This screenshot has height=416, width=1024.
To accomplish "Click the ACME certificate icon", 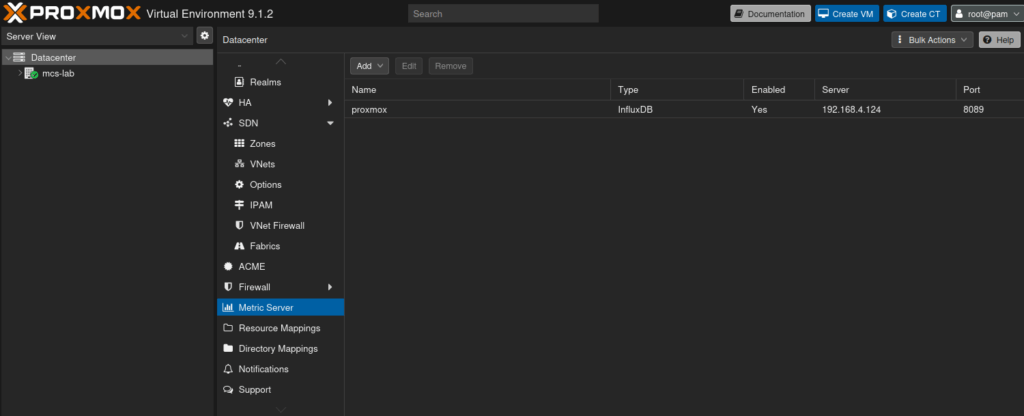I will [x=229, y=267].
